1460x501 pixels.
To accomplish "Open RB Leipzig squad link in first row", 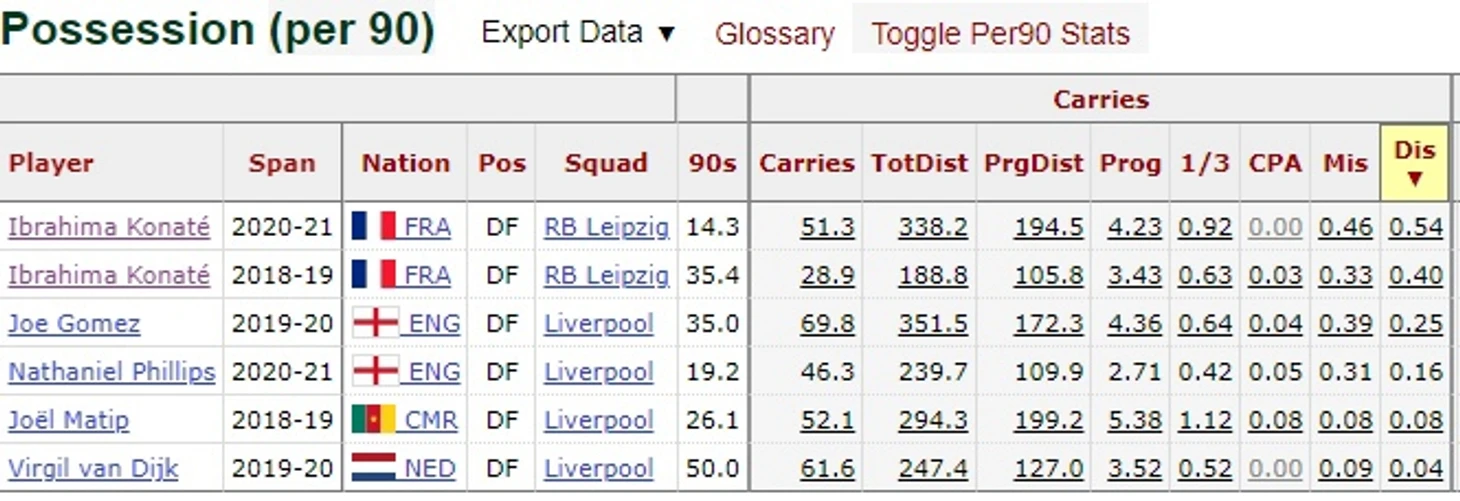I will pyautogui.click(x=606, y=227).
